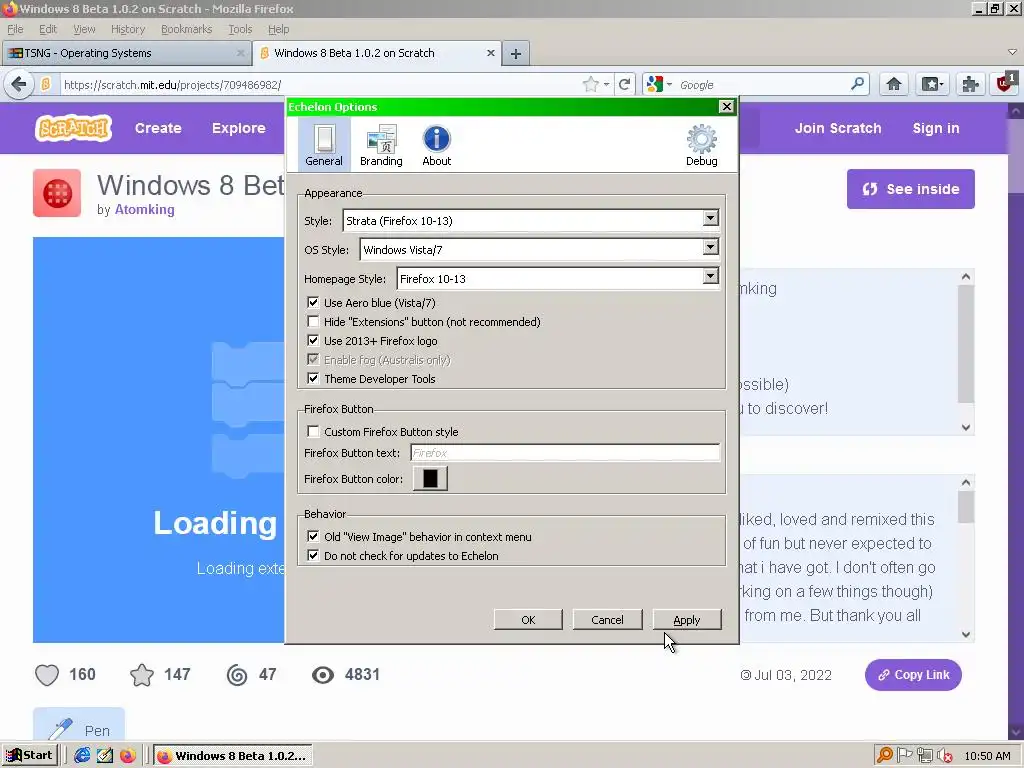1024x768 pixels.
Task: Click the Scratch logo
Action: click(x=73, y=128)
